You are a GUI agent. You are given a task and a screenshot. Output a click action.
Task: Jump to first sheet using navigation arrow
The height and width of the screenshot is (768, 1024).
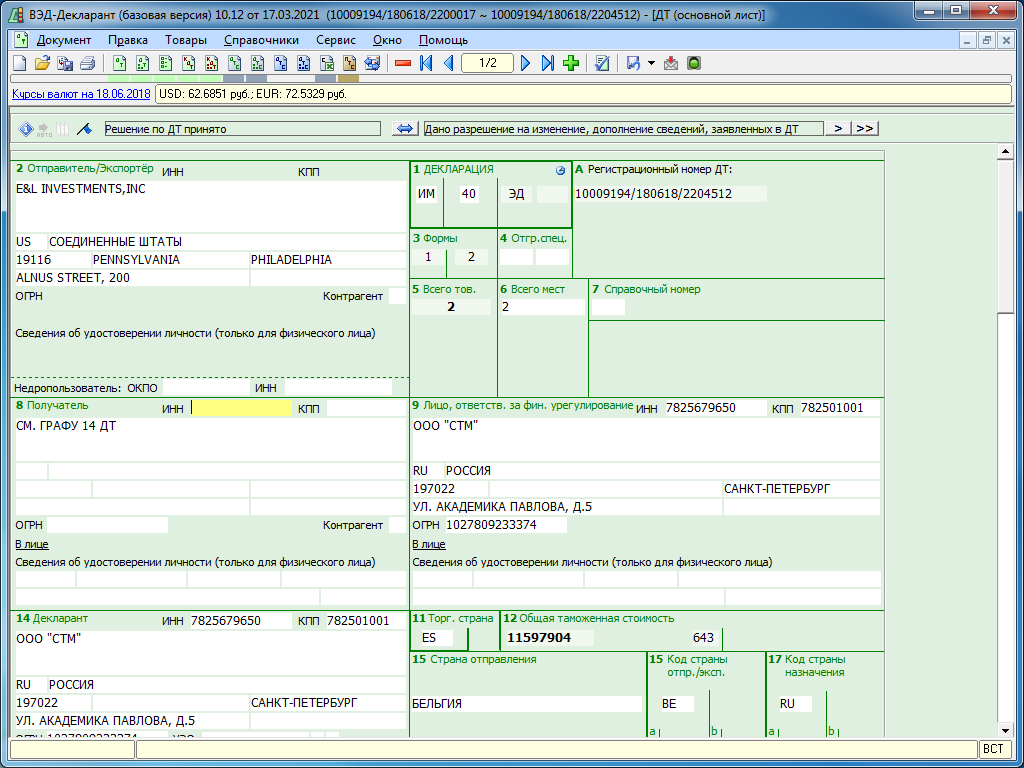(x=426, y=63)
